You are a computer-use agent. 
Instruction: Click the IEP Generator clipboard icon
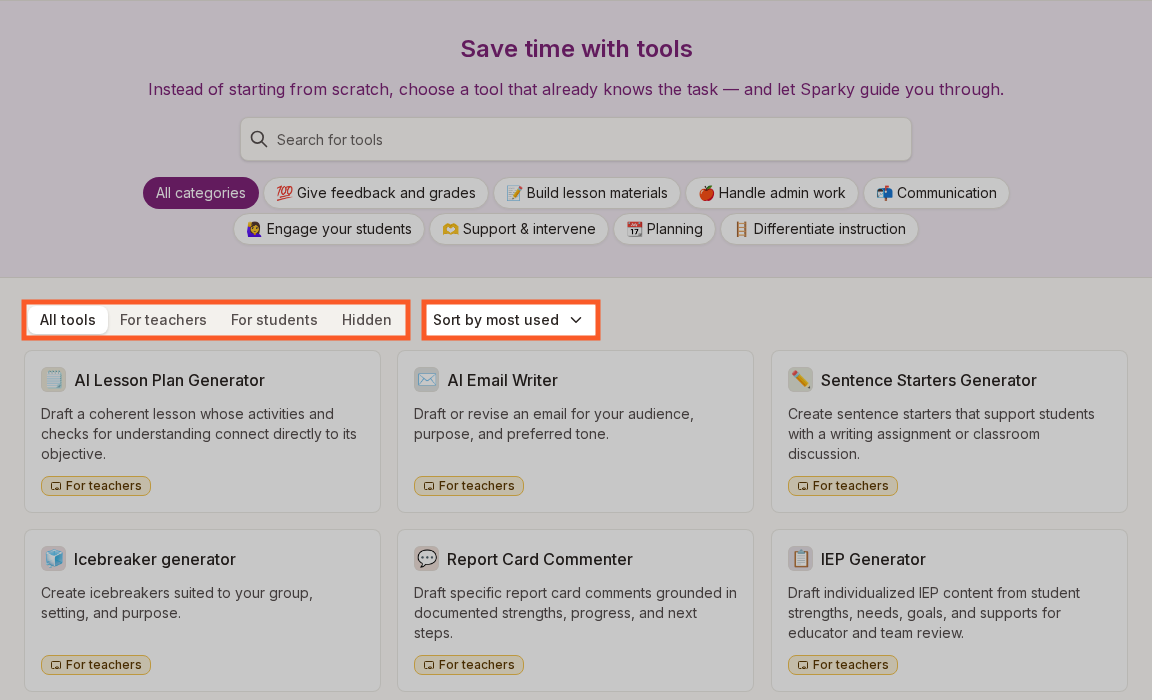click(800, 558)
